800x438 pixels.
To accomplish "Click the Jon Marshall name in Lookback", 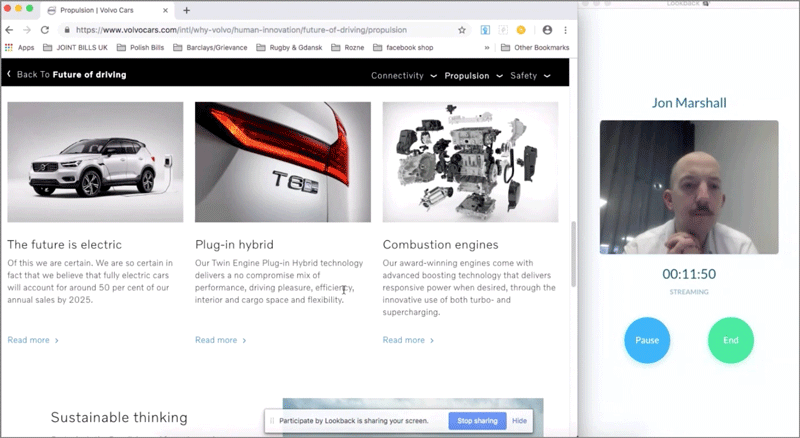I will [689, 103].
